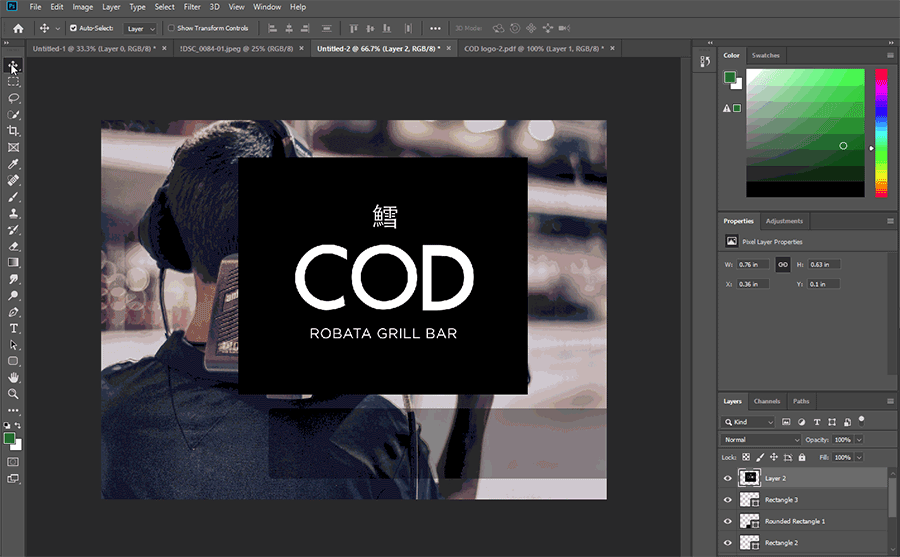Image resolution: width=900 pixels, height=557 pixels.
Task: Open the Image menu
Action: click(83, 7)
